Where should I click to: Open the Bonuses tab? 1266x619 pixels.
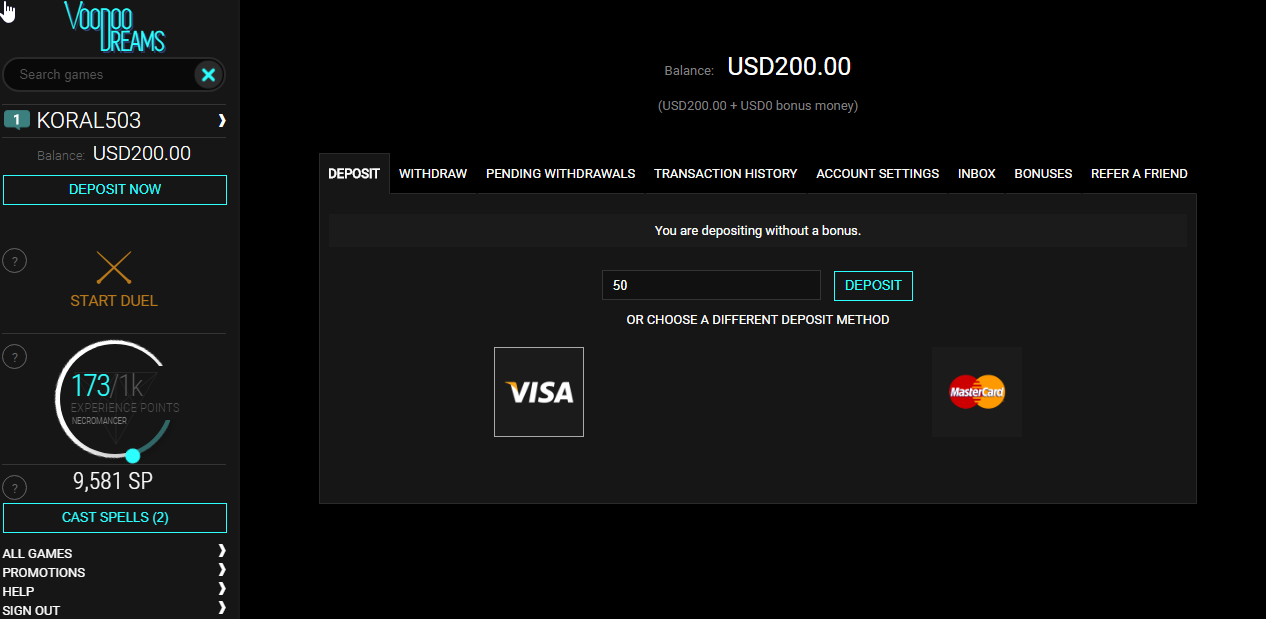click(x=1043, y=173)
